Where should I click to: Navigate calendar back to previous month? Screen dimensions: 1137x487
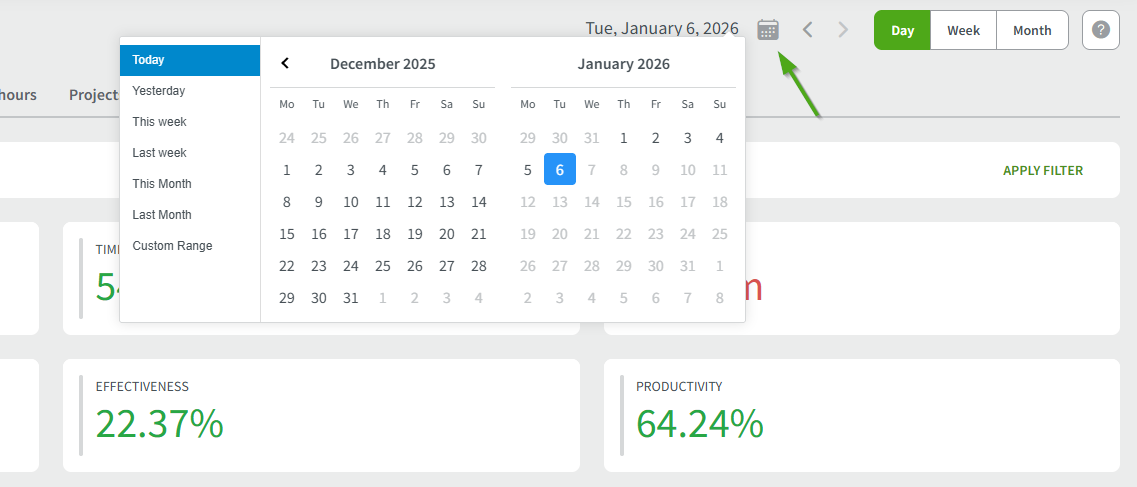[285, 64]
